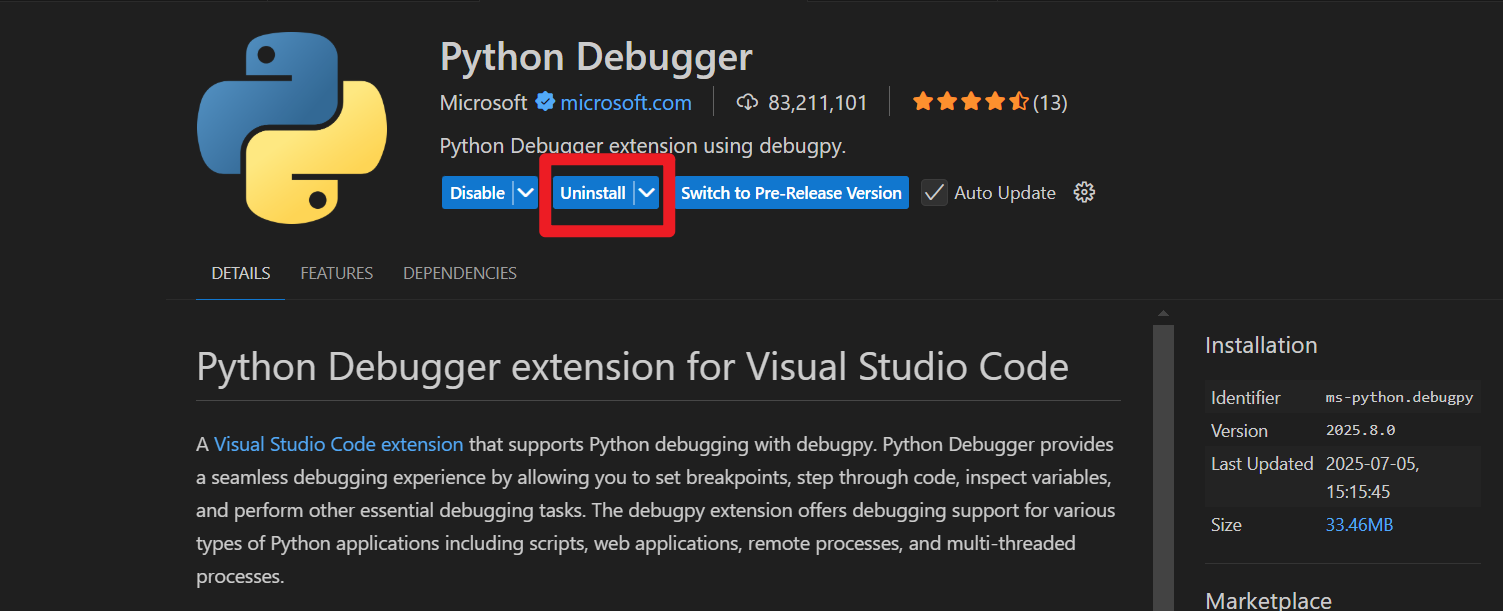Open the Uninstall dropdown arrow
Viewport: 1503px width, 611px height.
[647, 192]
